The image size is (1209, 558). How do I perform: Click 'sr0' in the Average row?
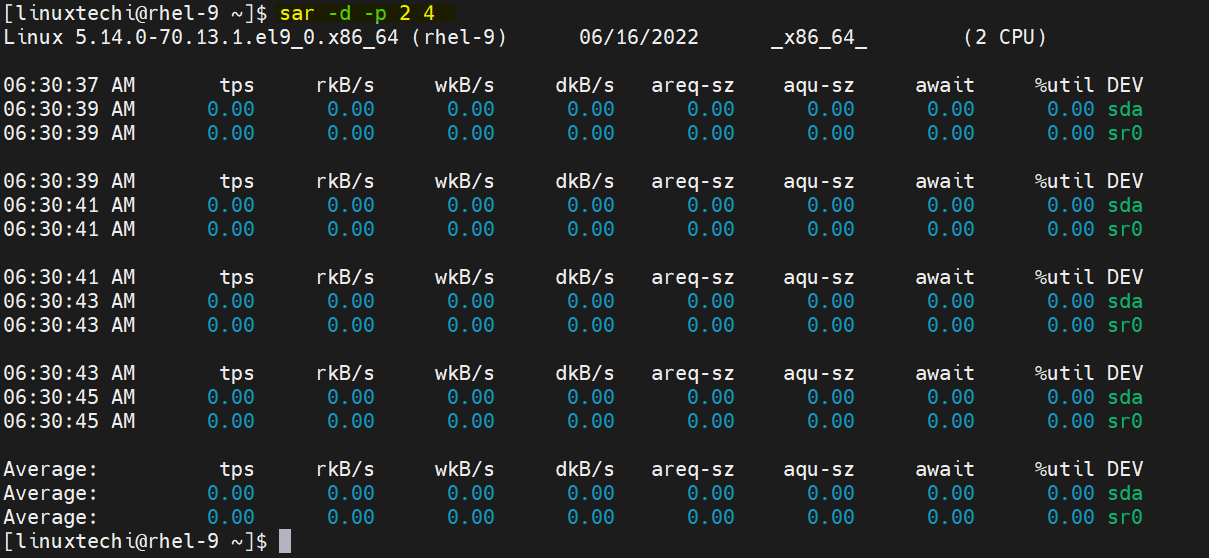click(x=1125, y=517)
